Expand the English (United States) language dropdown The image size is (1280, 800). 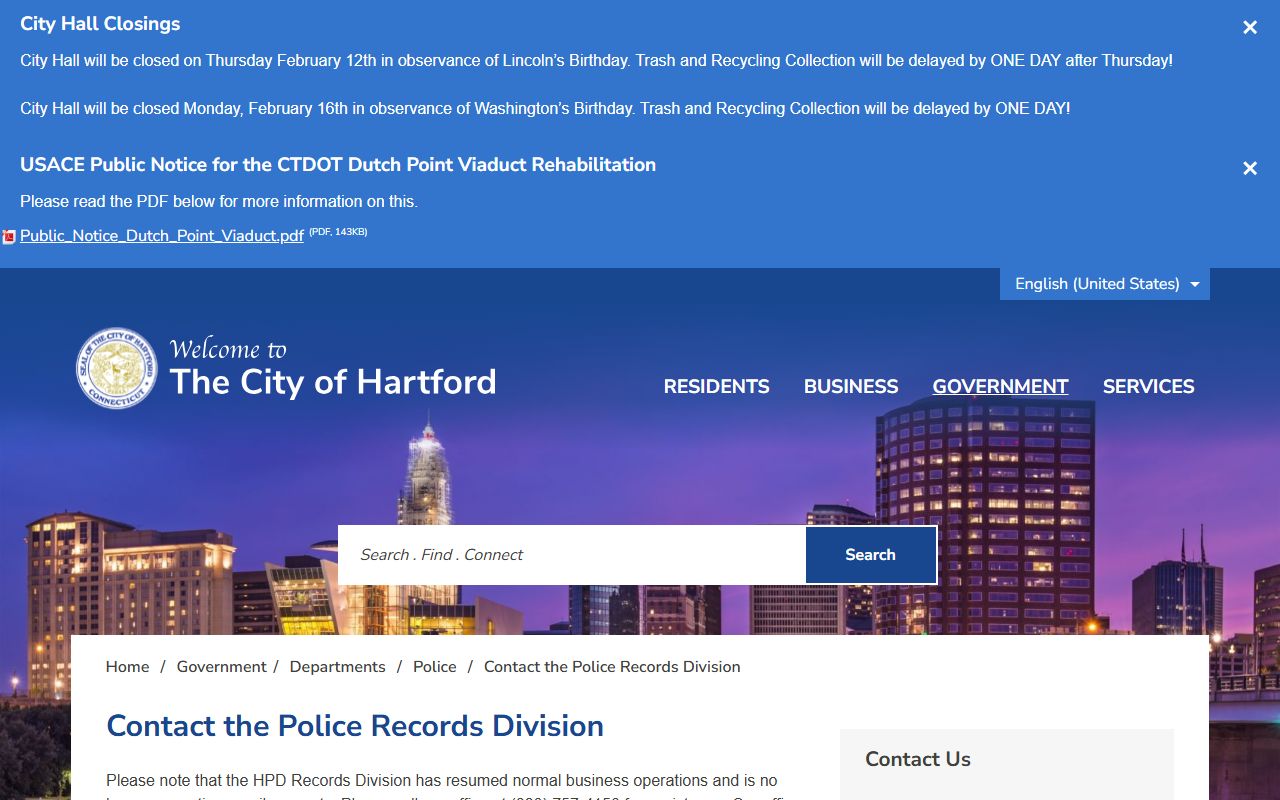(1097, 284)
